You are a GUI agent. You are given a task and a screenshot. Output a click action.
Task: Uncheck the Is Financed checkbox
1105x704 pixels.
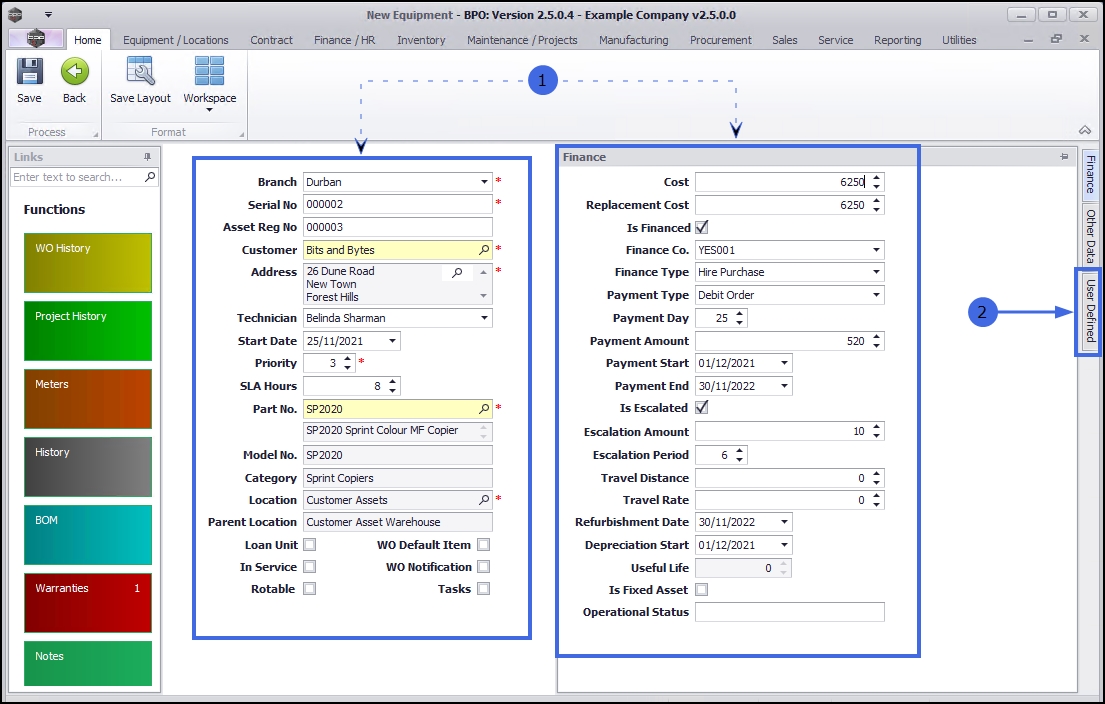[701, 228]
